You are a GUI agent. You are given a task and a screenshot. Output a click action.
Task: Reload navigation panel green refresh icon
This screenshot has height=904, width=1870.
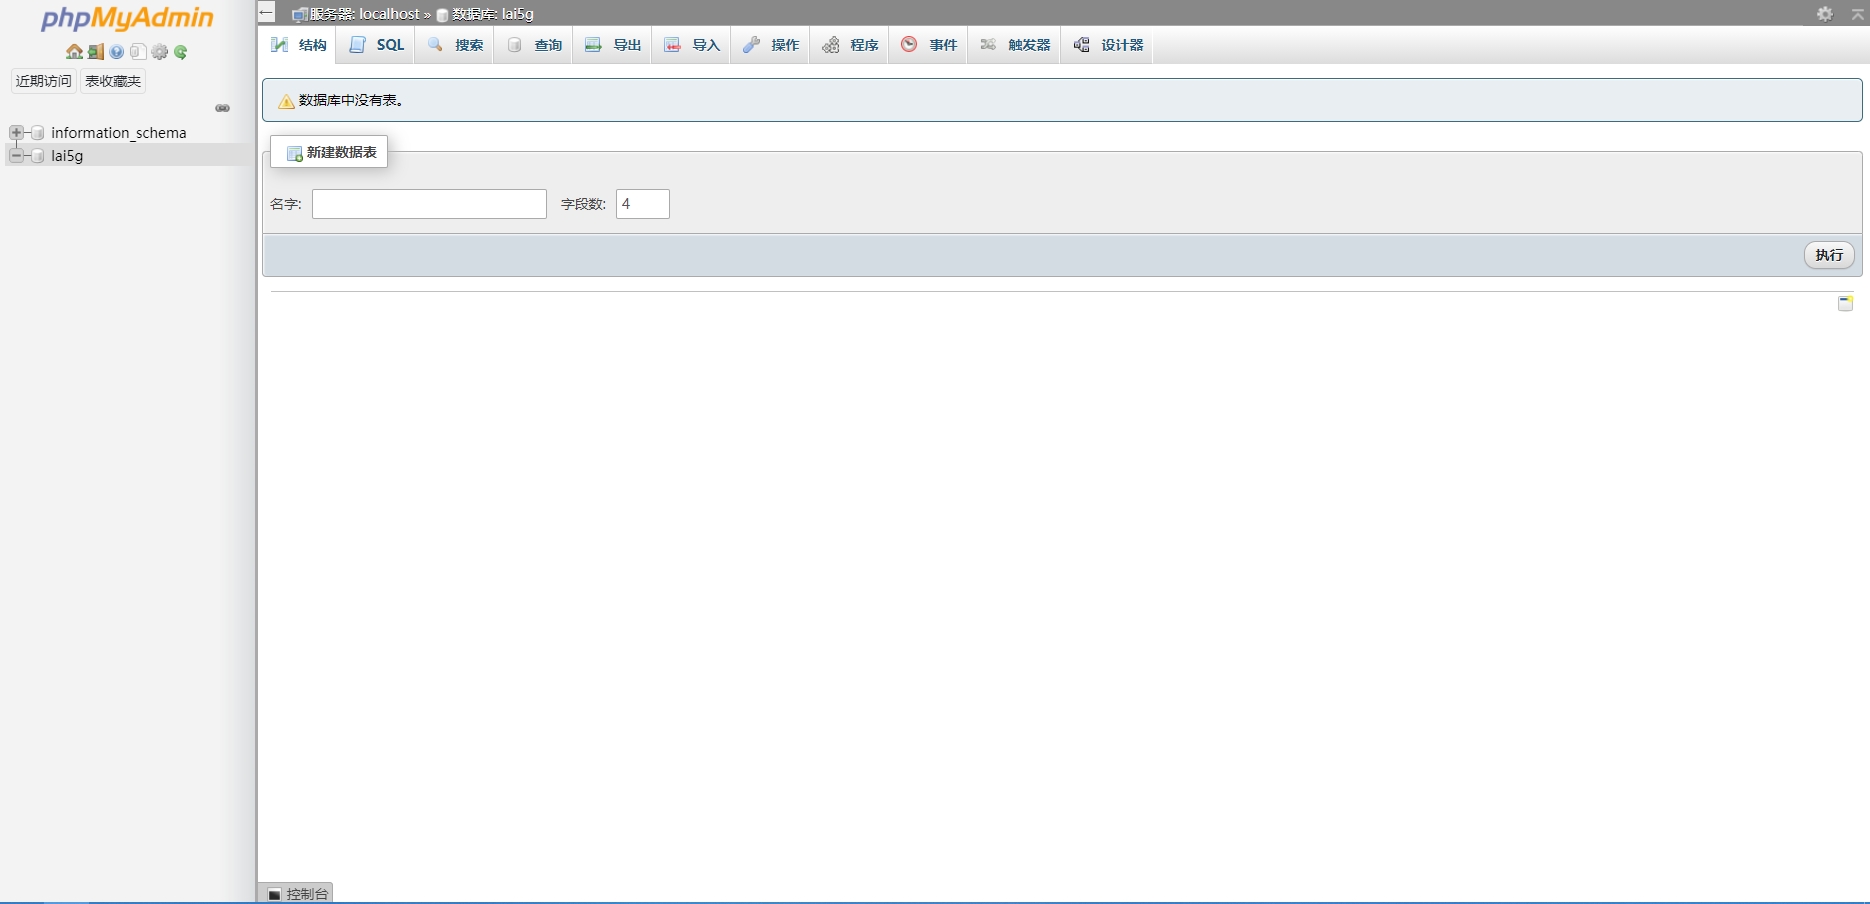coord(181,52)
